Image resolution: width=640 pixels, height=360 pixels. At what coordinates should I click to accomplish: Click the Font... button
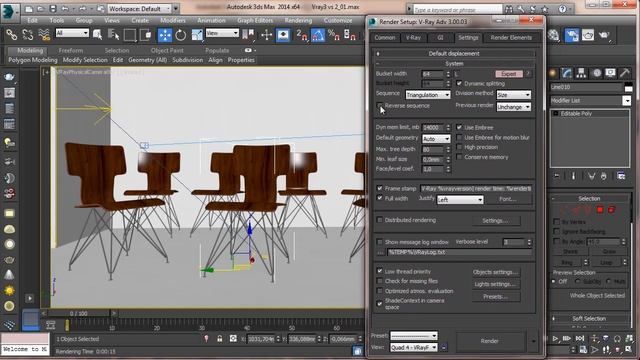(508, 199)
